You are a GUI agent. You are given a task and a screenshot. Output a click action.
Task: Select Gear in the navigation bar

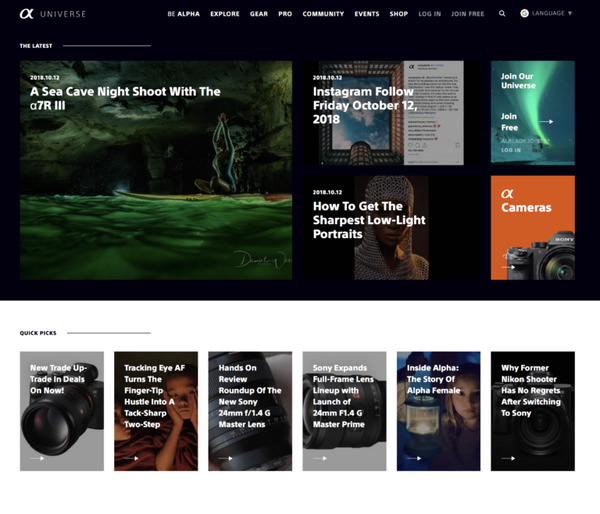click(x=258, y=14)
